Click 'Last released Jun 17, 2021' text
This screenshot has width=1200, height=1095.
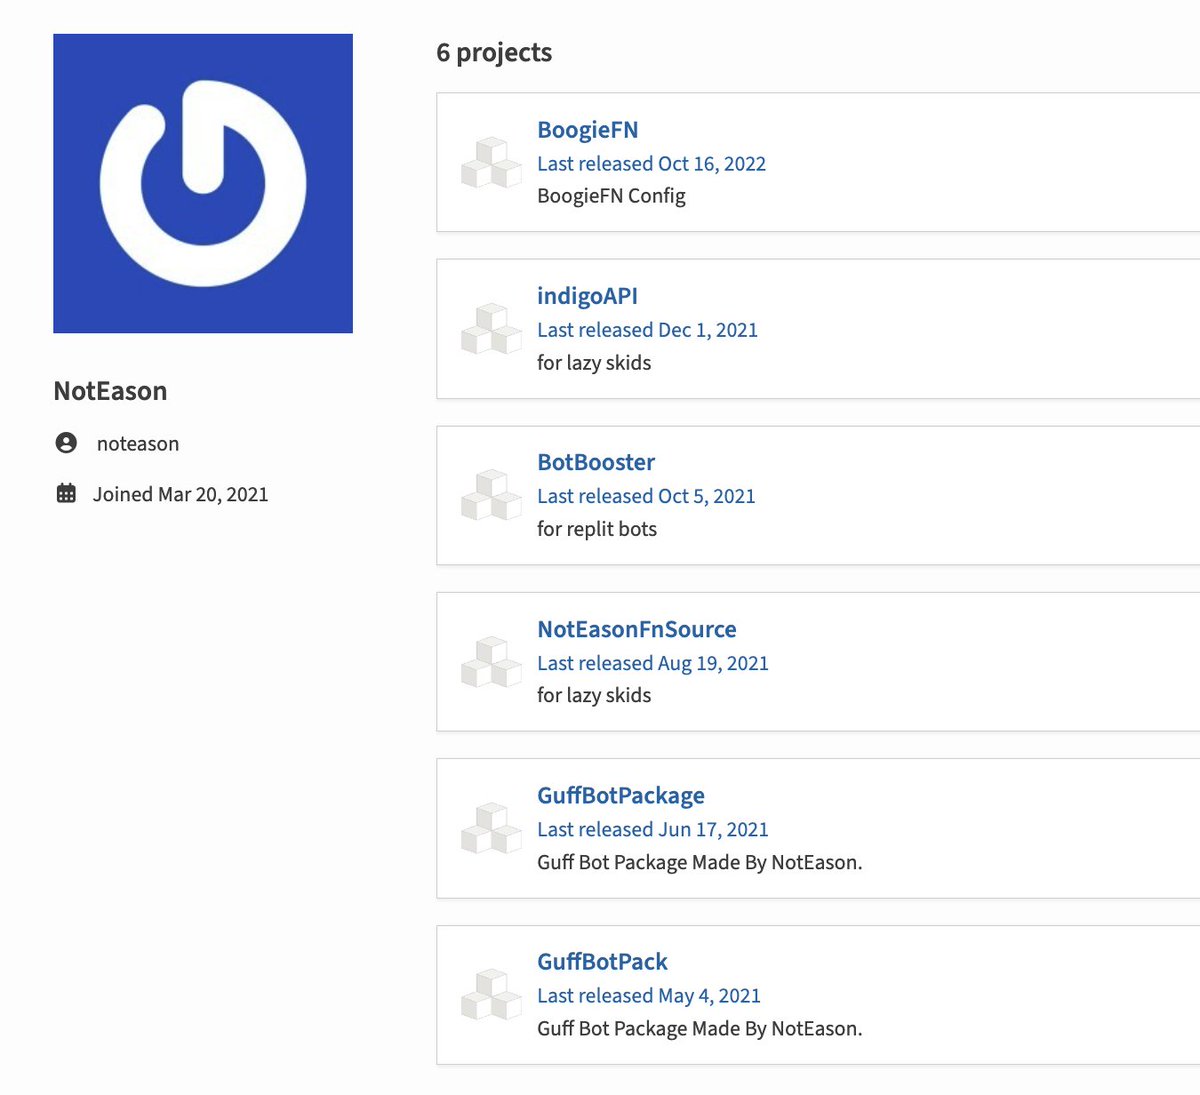653,829
